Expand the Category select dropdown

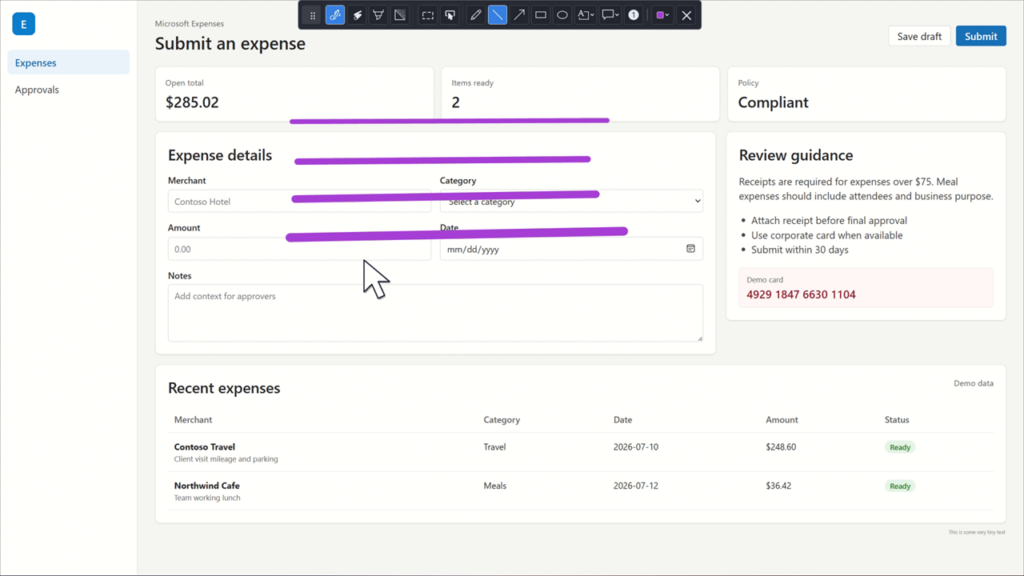571,201
